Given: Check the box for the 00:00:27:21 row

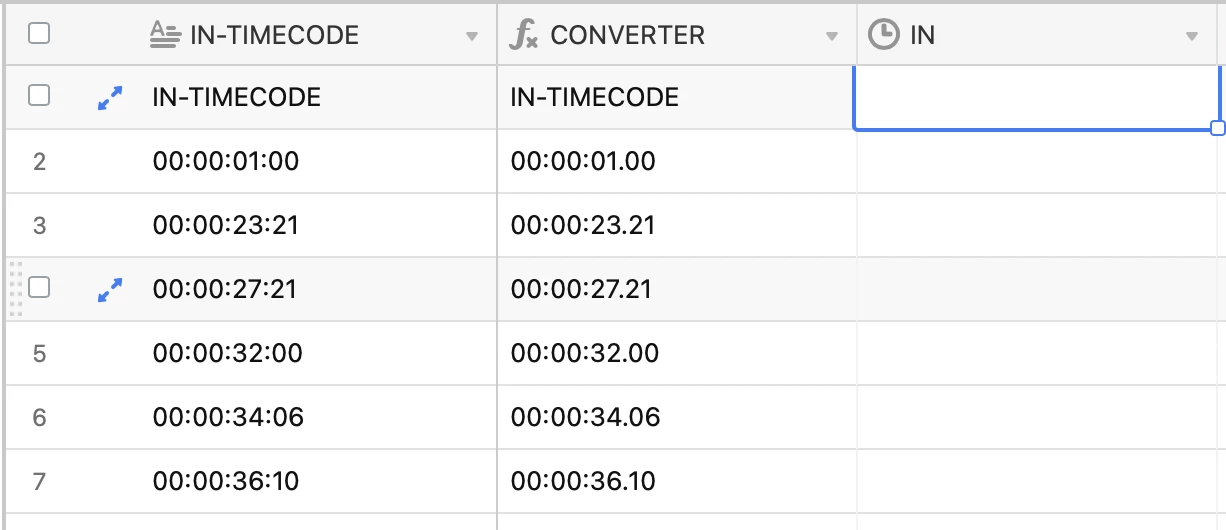Looking at the screenshot, I should pos(39,288).
